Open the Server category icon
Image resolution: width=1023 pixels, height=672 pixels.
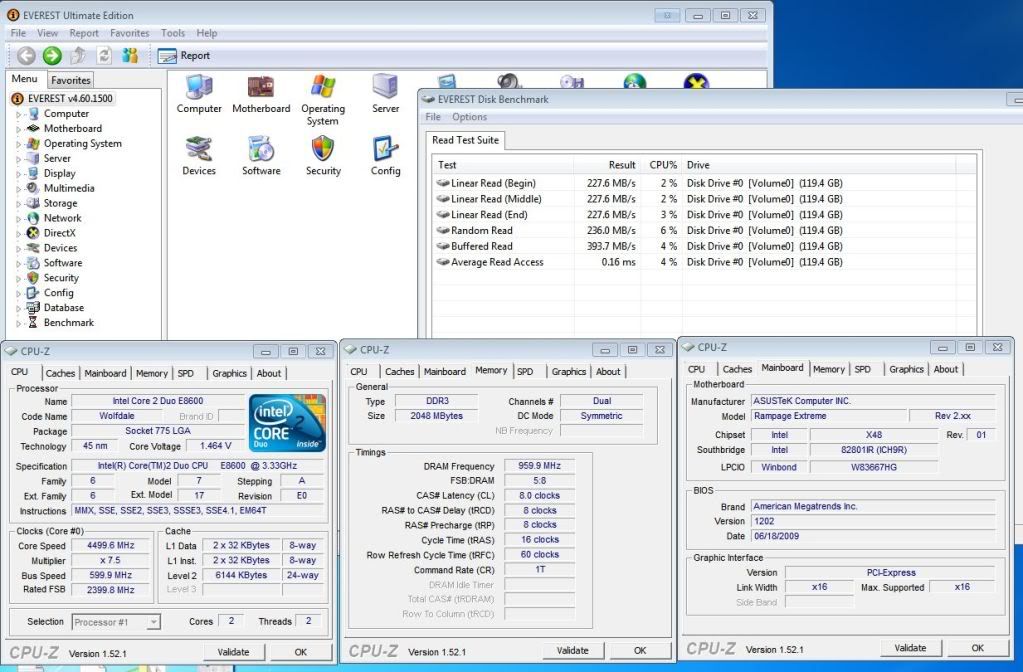pos(385,94)
